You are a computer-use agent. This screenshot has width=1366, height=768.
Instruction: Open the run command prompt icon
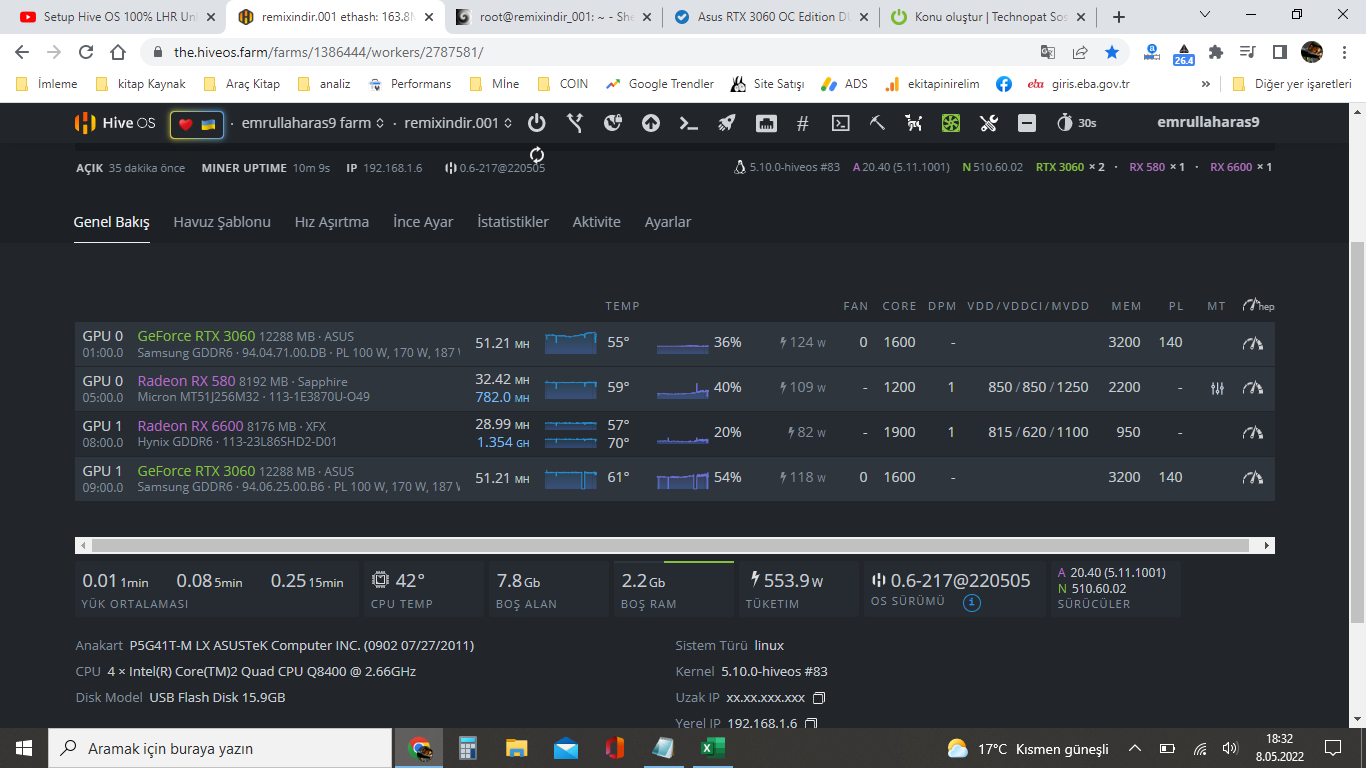pyautogui.click(x=689, y=123)
